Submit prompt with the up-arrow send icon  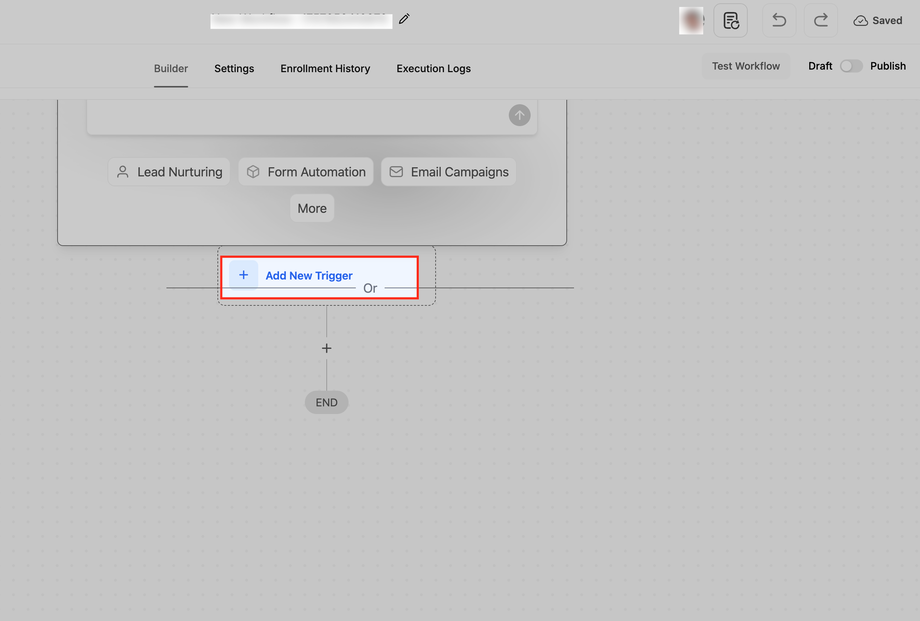coord(519,115)
